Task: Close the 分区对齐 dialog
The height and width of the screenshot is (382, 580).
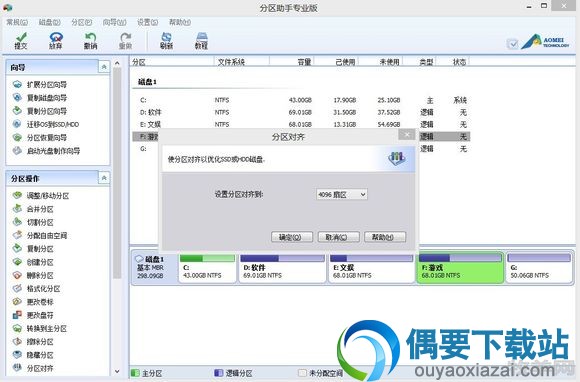Action: click(x=407, y=135)
